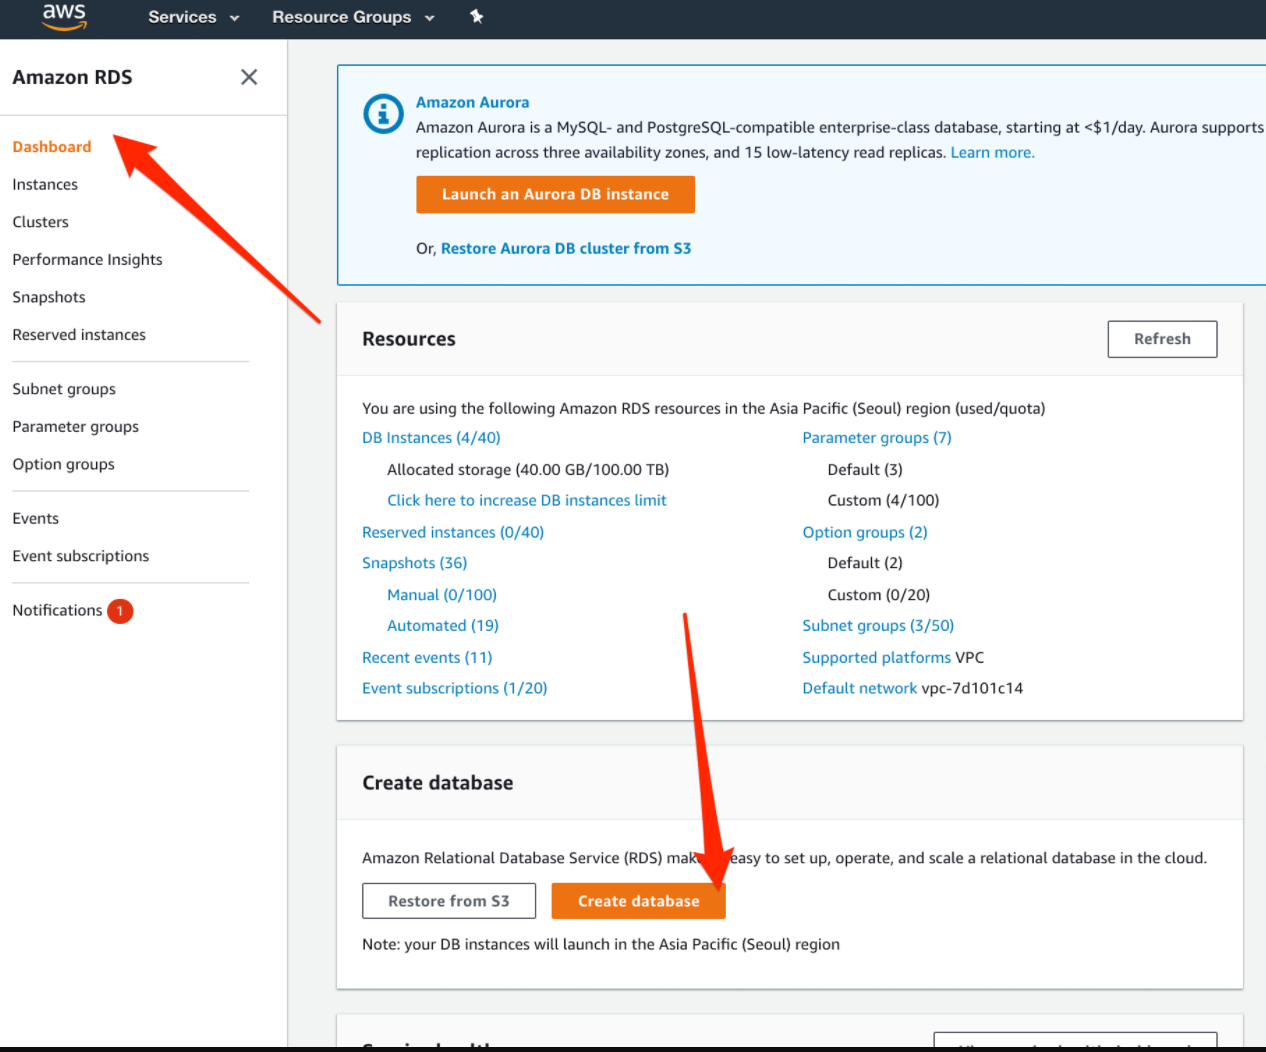Open Option groups (2) resource link
The width and height of the screenshot is (1266, 1052).
[x=865, y=532]
